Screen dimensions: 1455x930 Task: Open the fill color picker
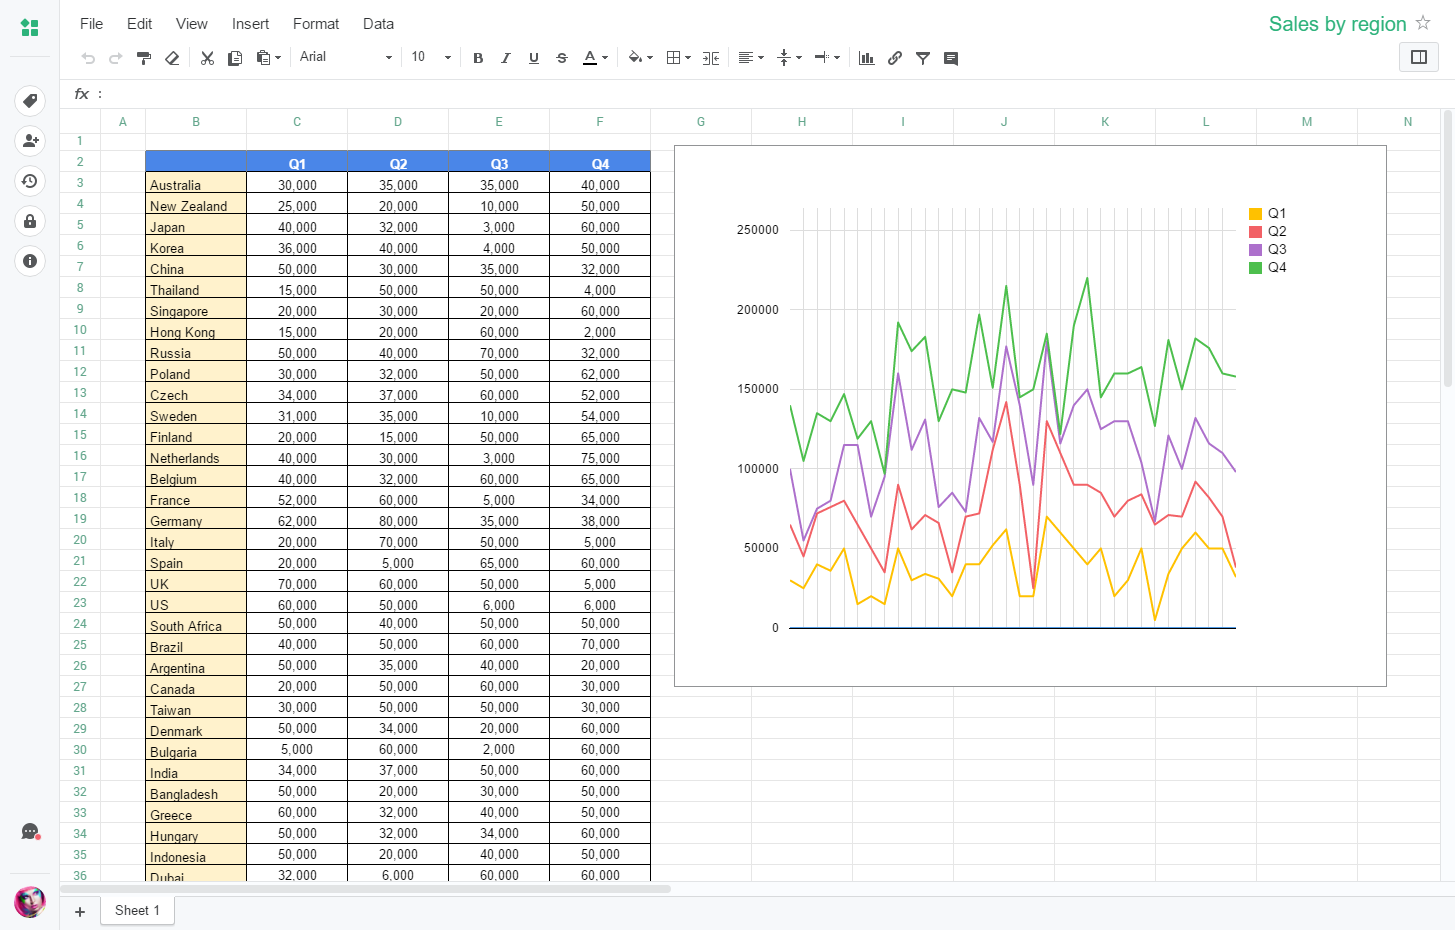point(640,58)
